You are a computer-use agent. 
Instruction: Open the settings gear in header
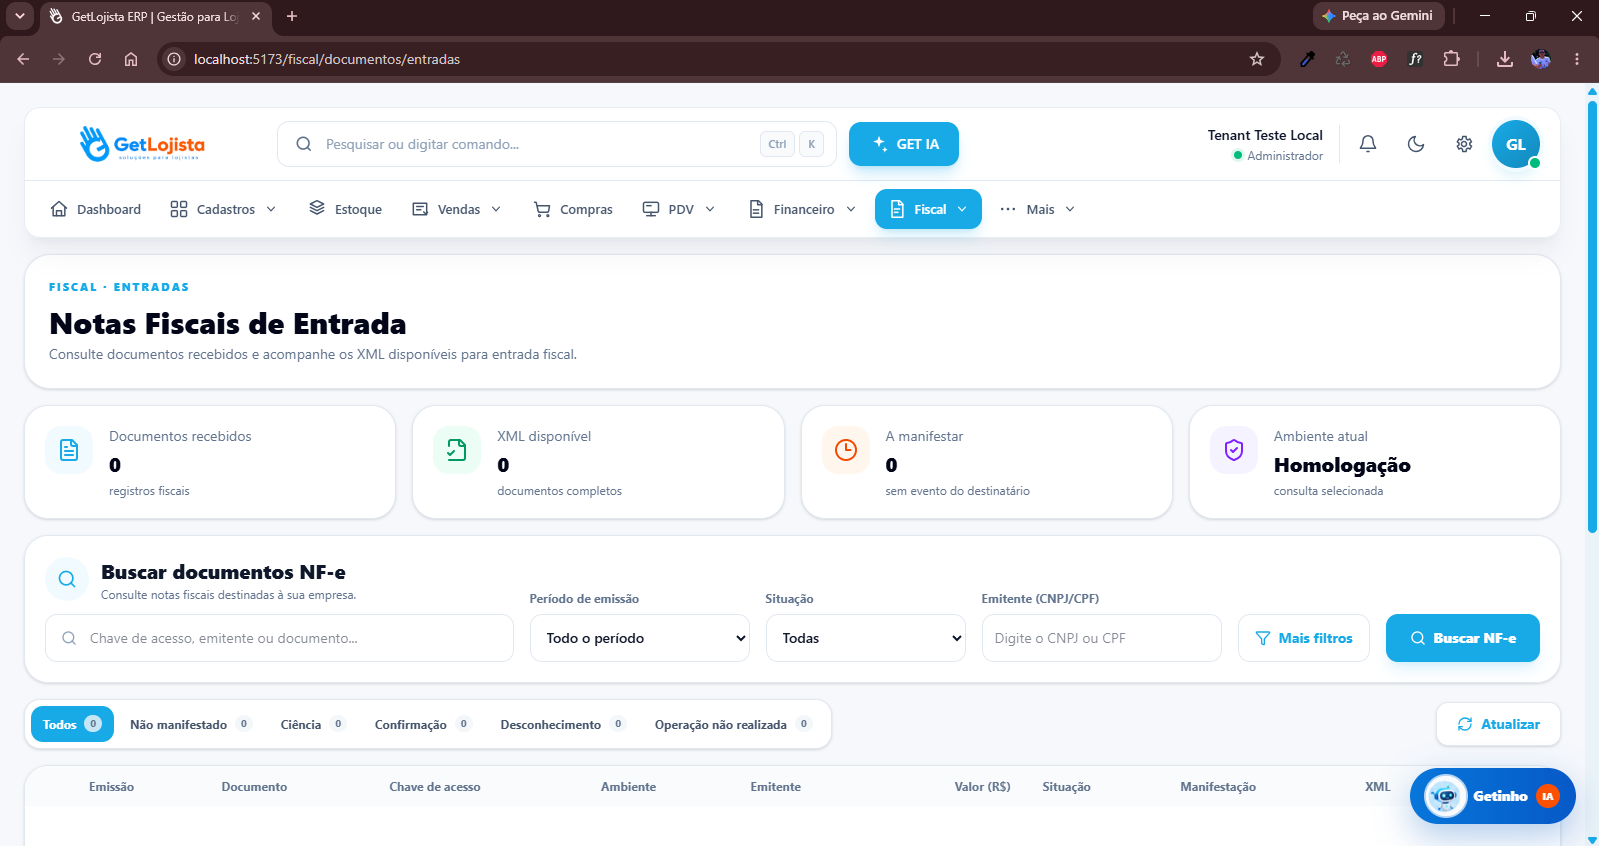[1464, 144]
